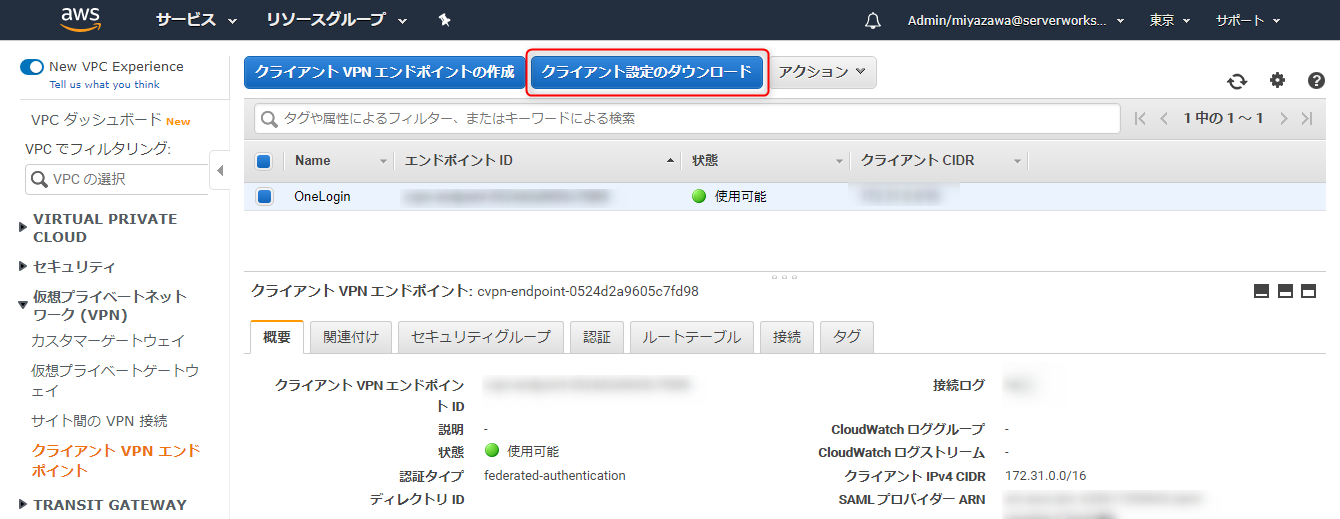Maximize the details pane layout icon

click(1310, 291)
